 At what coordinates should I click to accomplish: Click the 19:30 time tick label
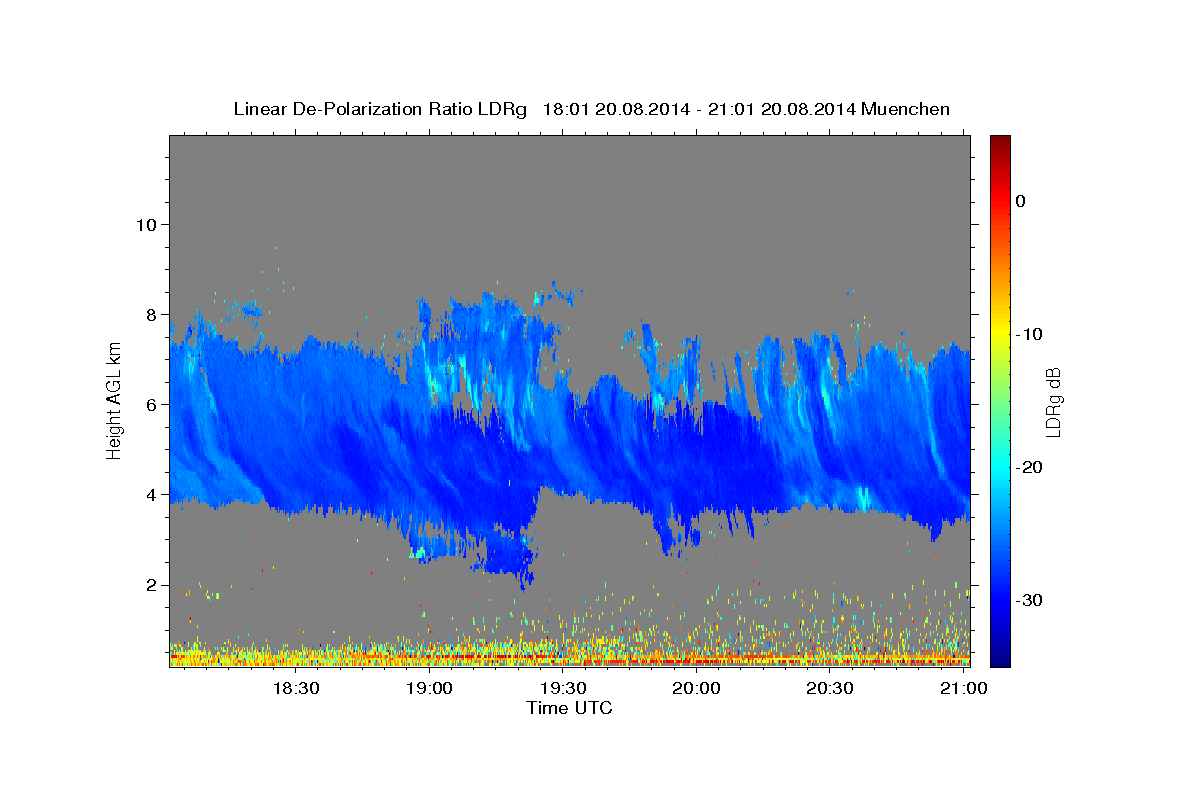(x=563, y=688)
